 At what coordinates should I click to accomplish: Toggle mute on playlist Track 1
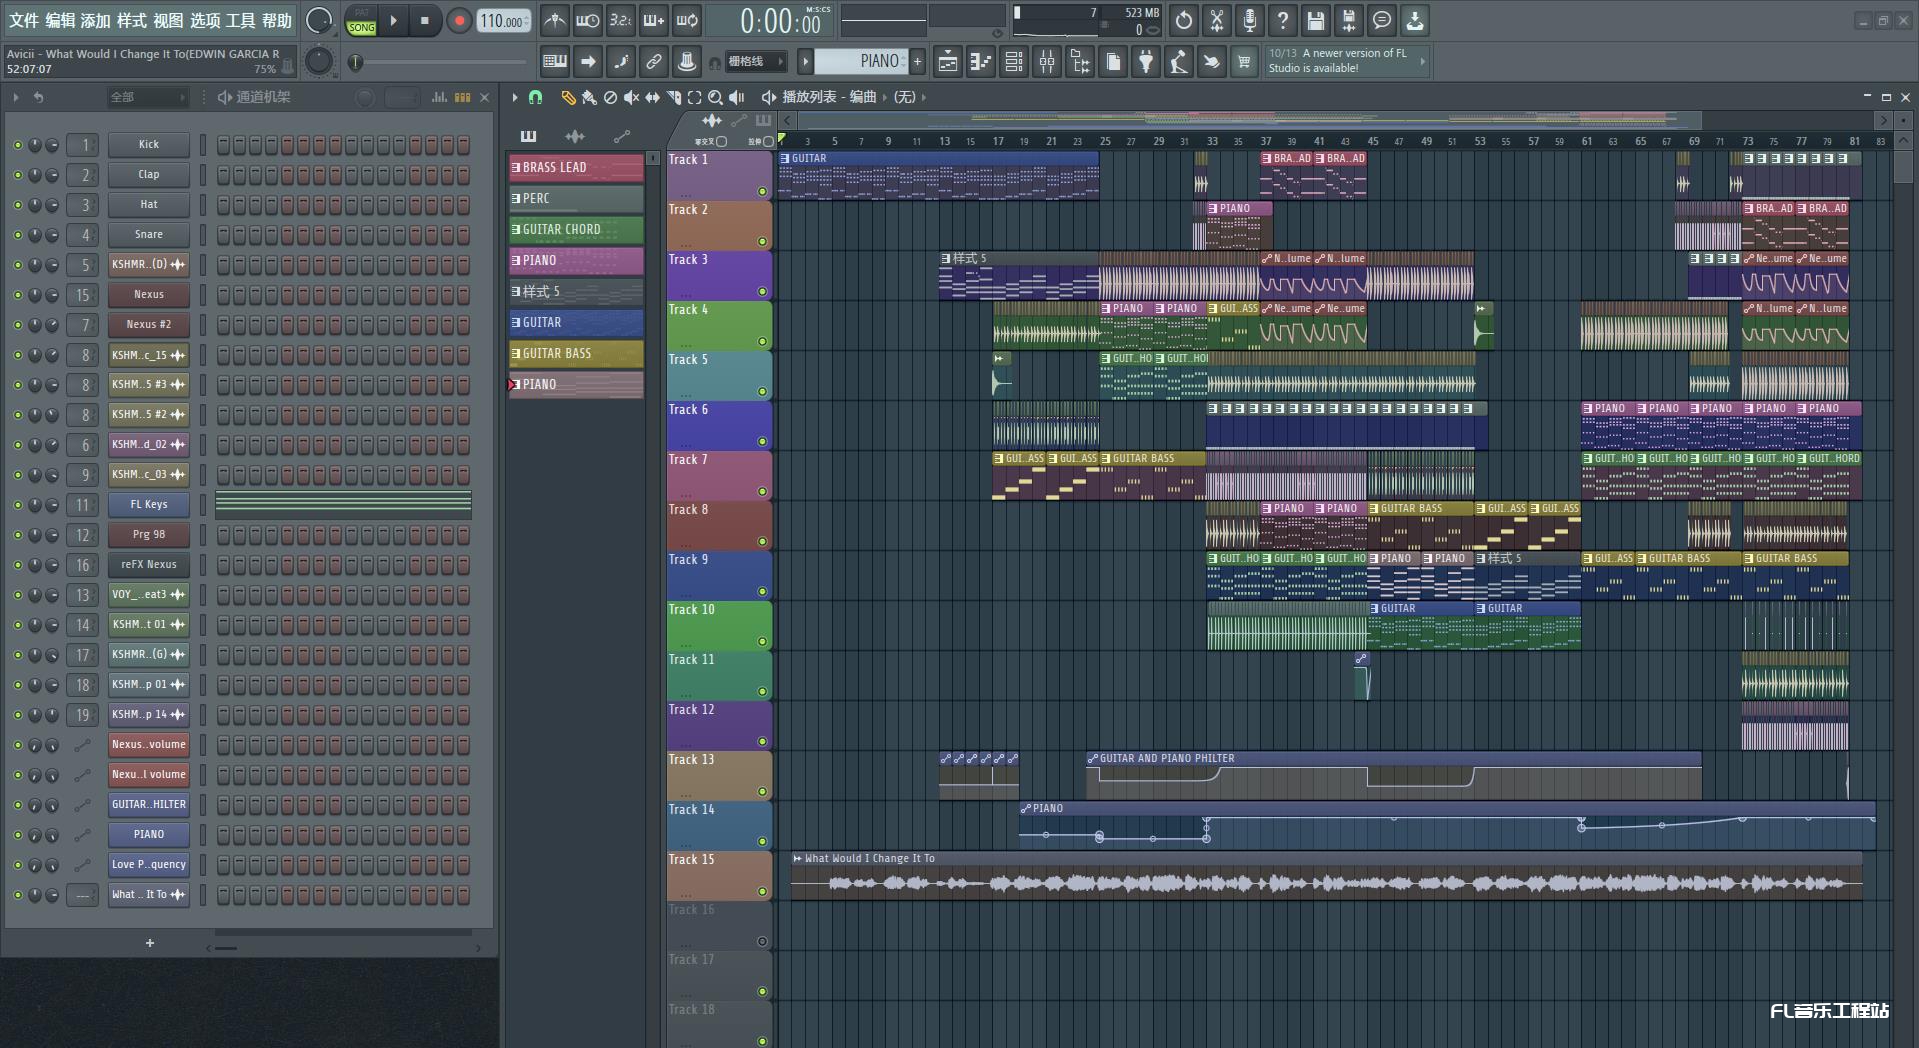pos(762,192)
